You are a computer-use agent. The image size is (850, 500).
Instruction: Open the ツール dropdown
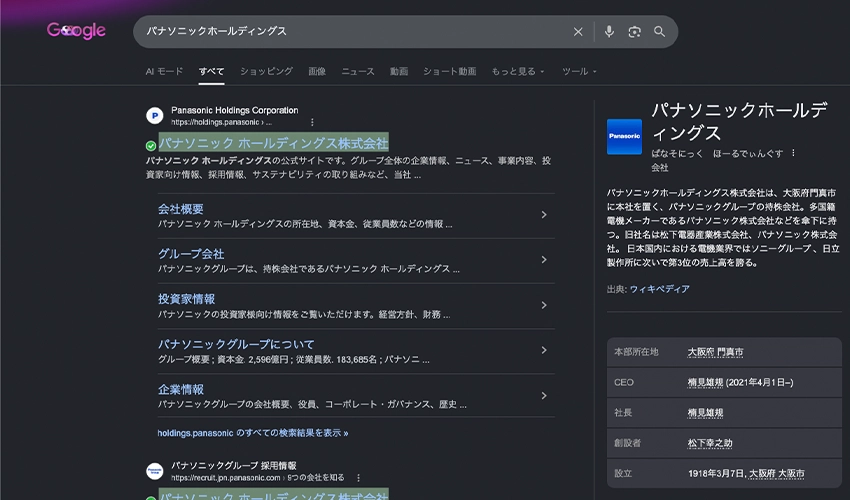tap(579, 72)
